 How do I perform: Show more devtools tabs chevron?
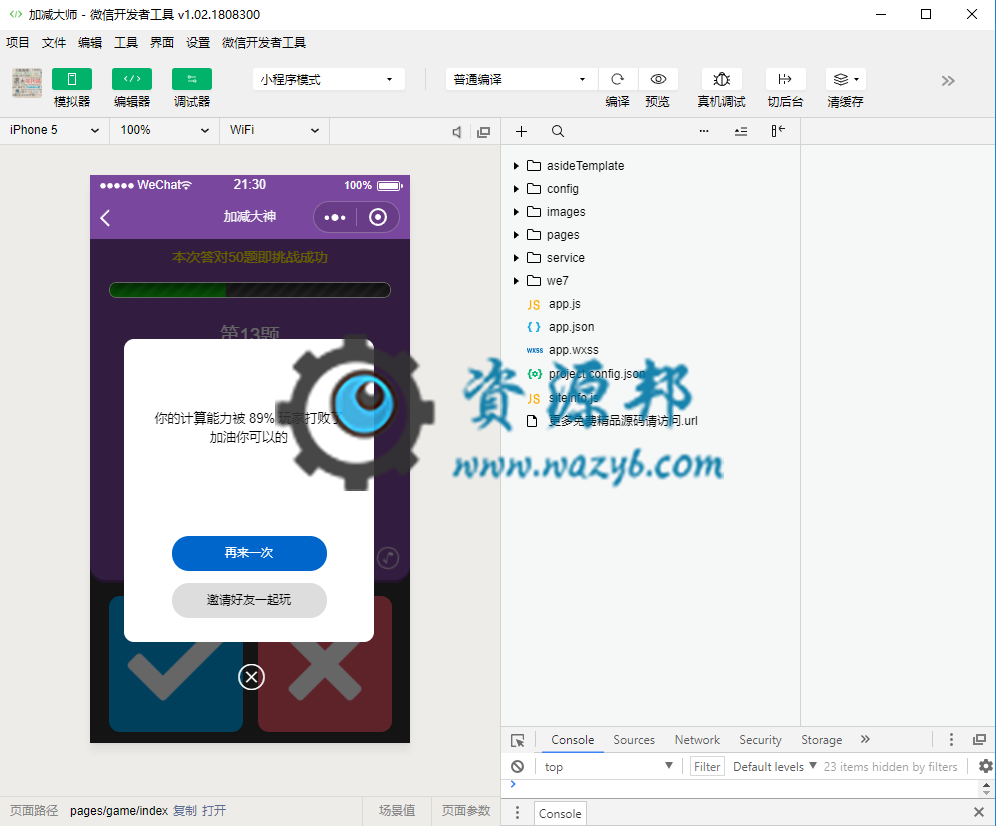[865, 739]
